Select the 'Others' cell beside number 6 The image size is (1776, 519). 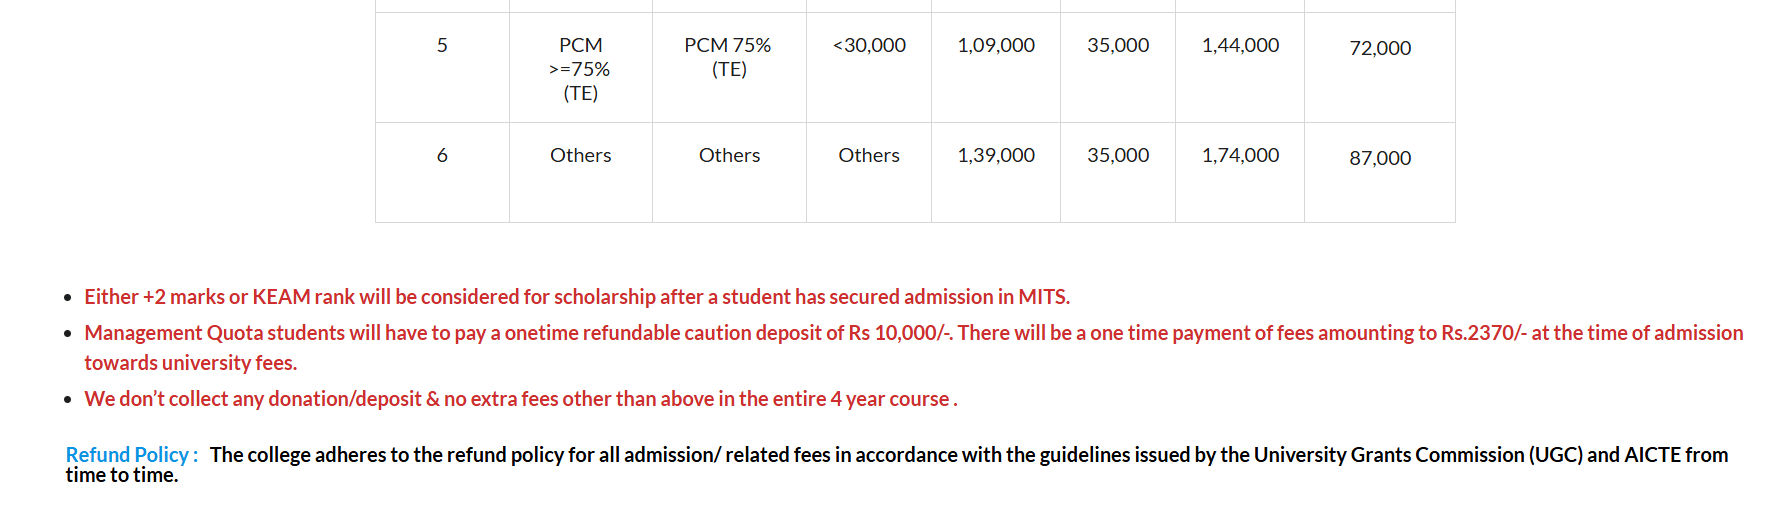tap(580, 156)
